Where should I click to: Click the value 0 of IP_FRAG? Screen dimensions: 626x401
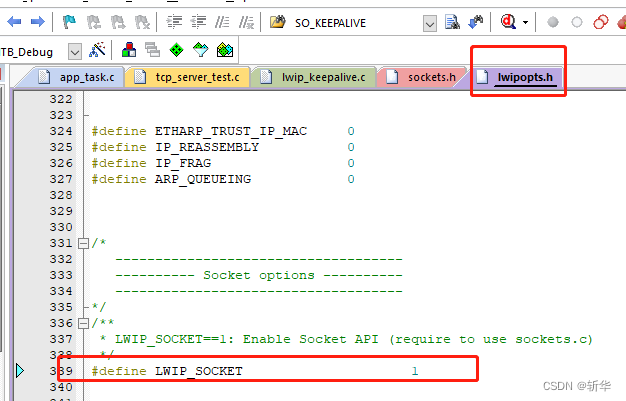[x=351, y=163]
